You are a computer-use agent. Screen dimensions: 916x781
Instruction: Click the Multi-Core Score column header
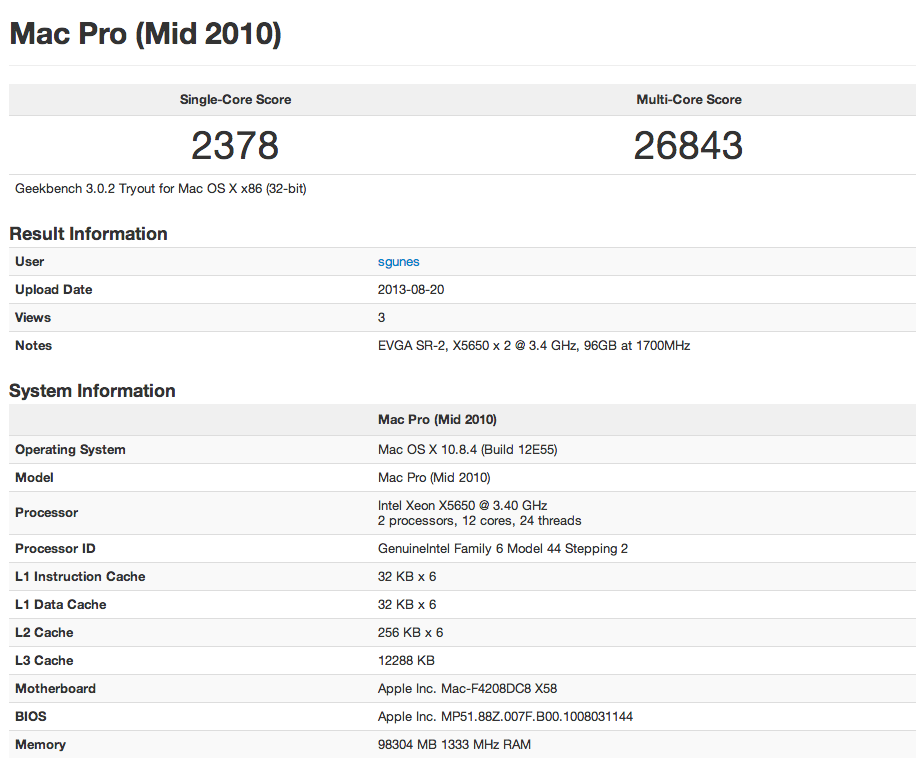coord(689,99)
